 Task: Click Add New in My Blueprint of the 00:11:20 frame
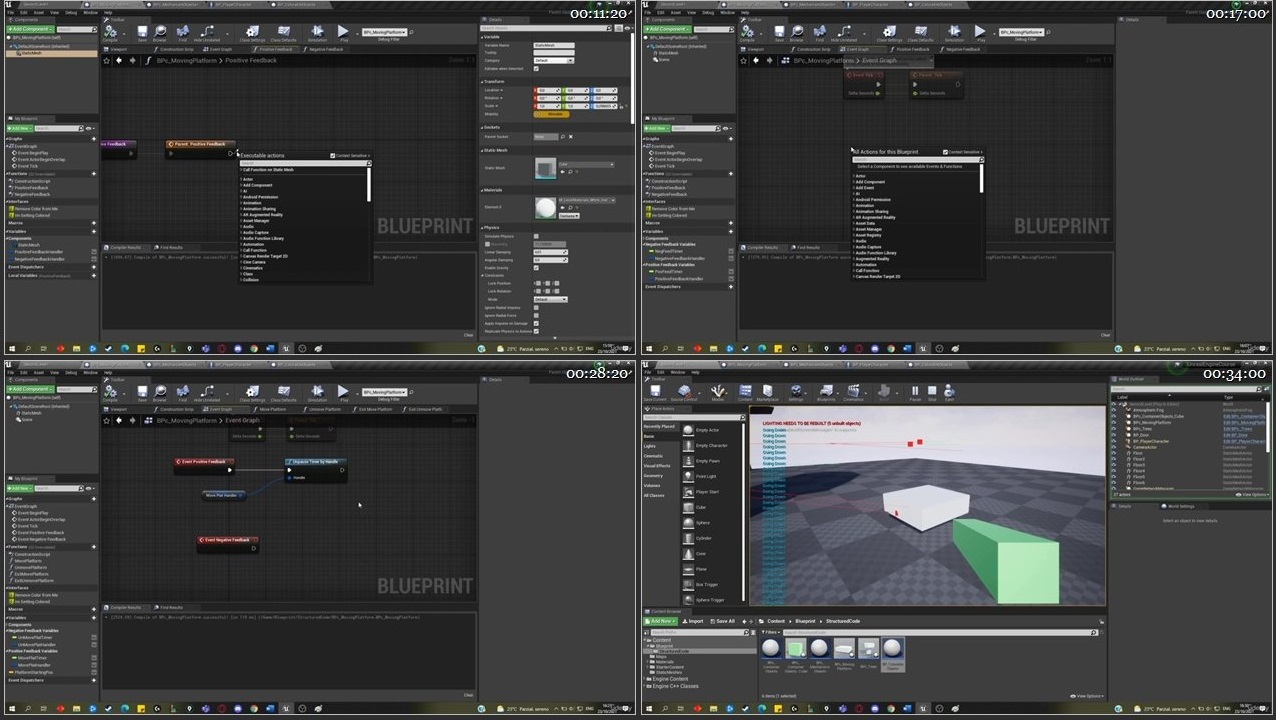pyautogui.click(x=19, y=128)
